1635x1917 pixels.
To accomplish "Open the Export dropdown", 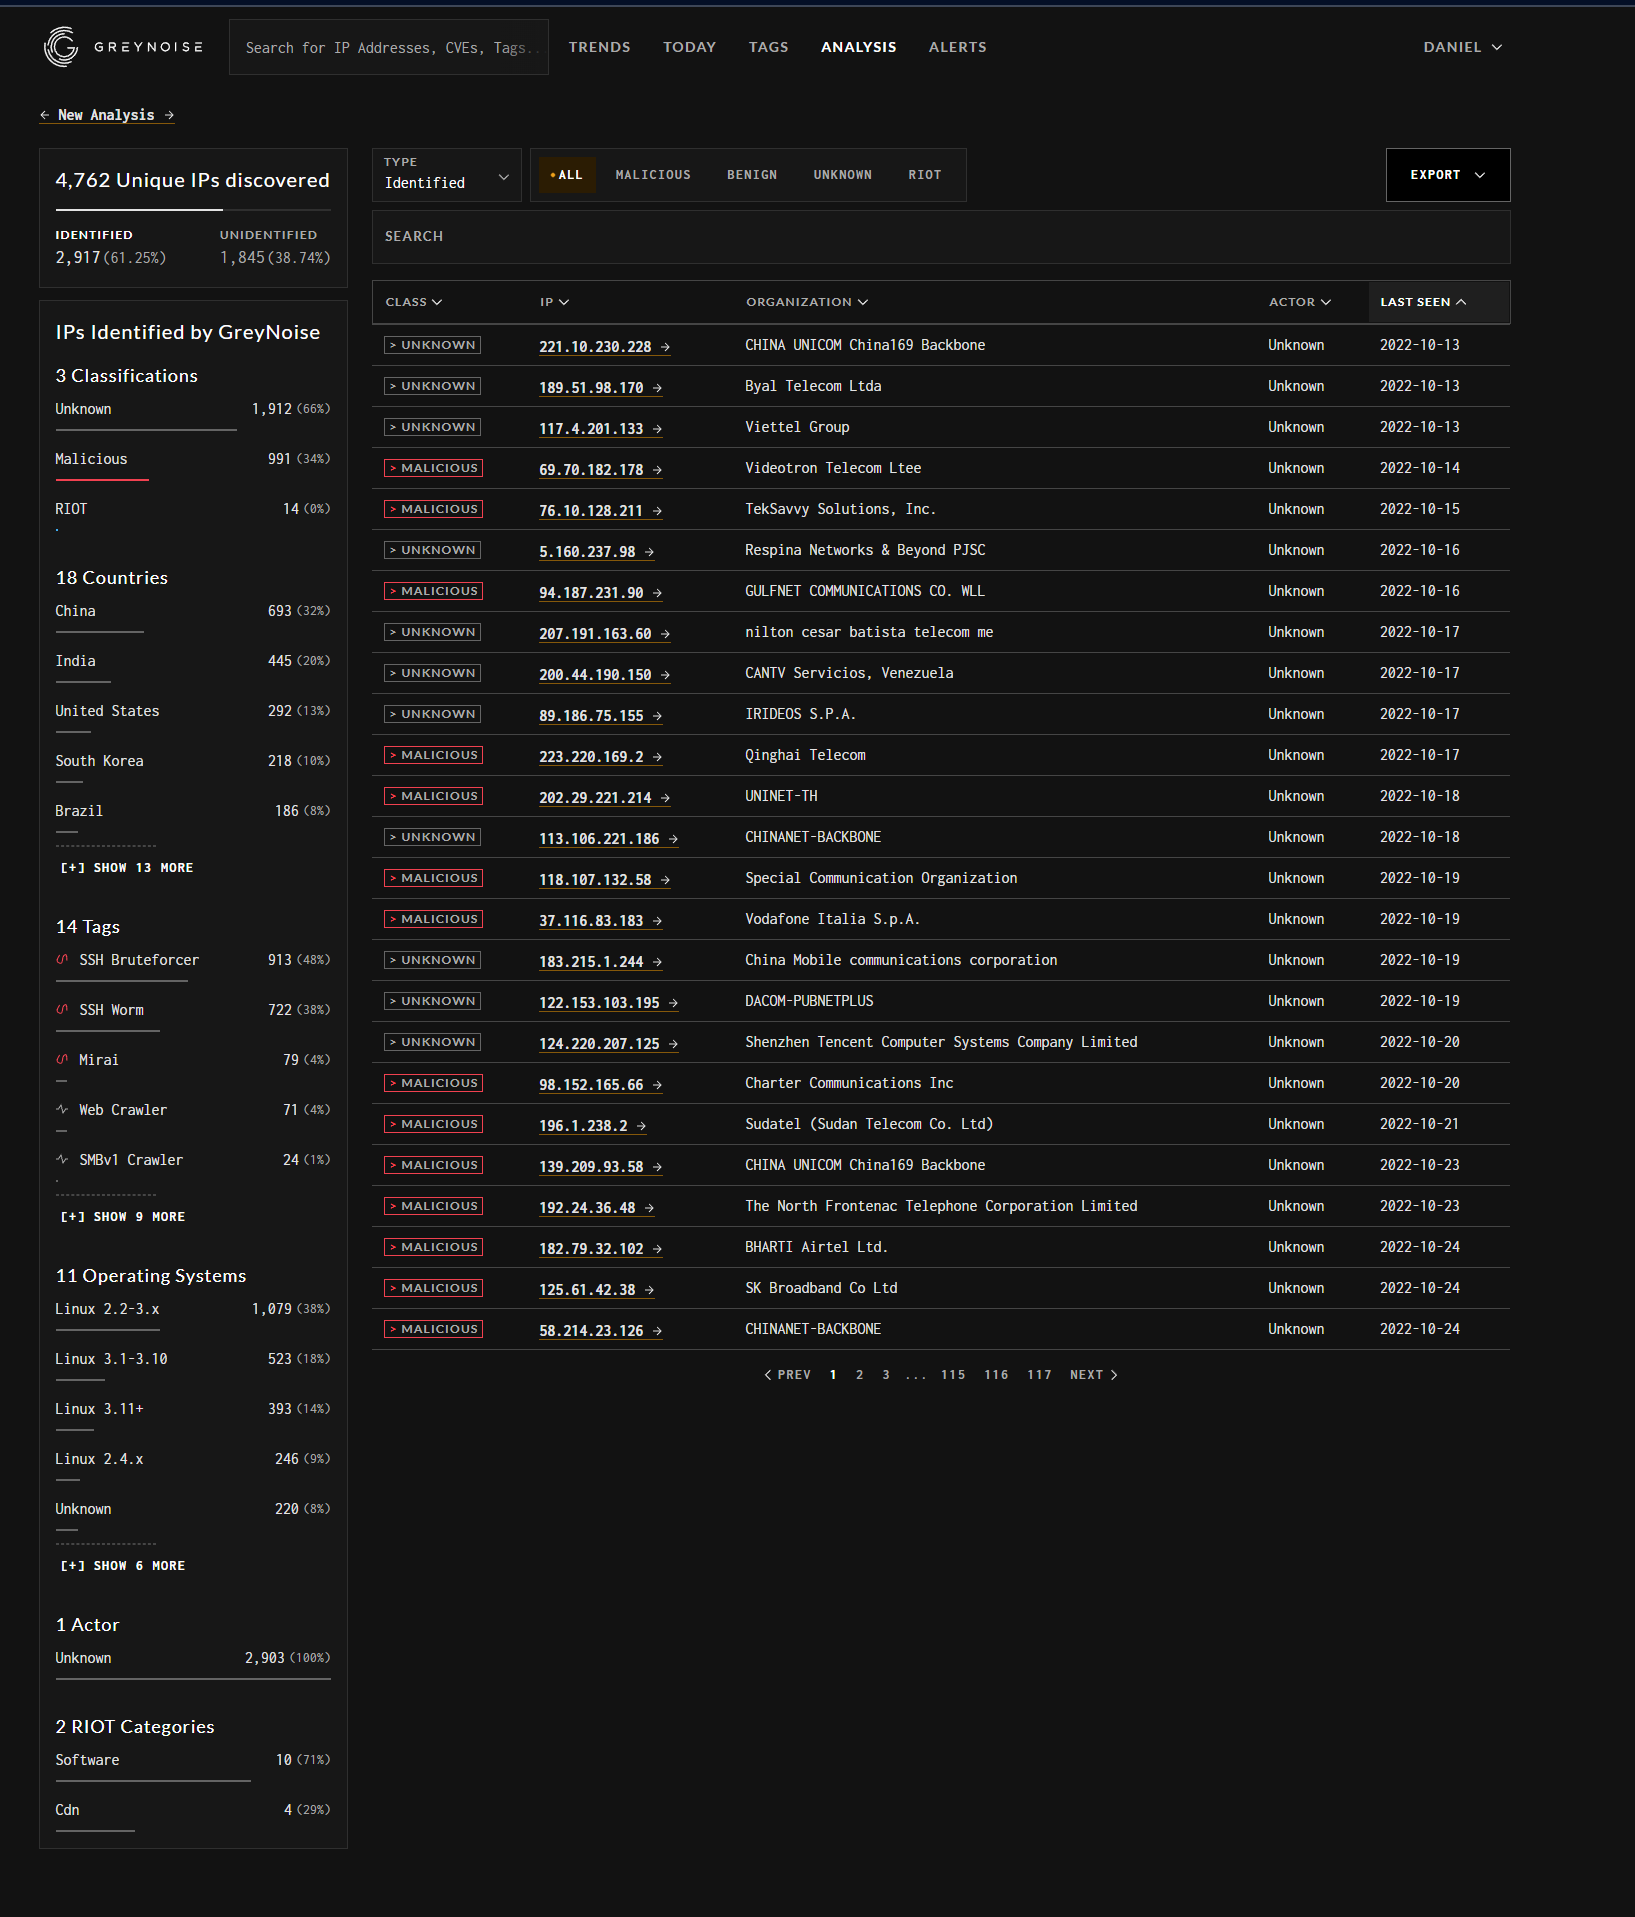I will point(1447,175).
